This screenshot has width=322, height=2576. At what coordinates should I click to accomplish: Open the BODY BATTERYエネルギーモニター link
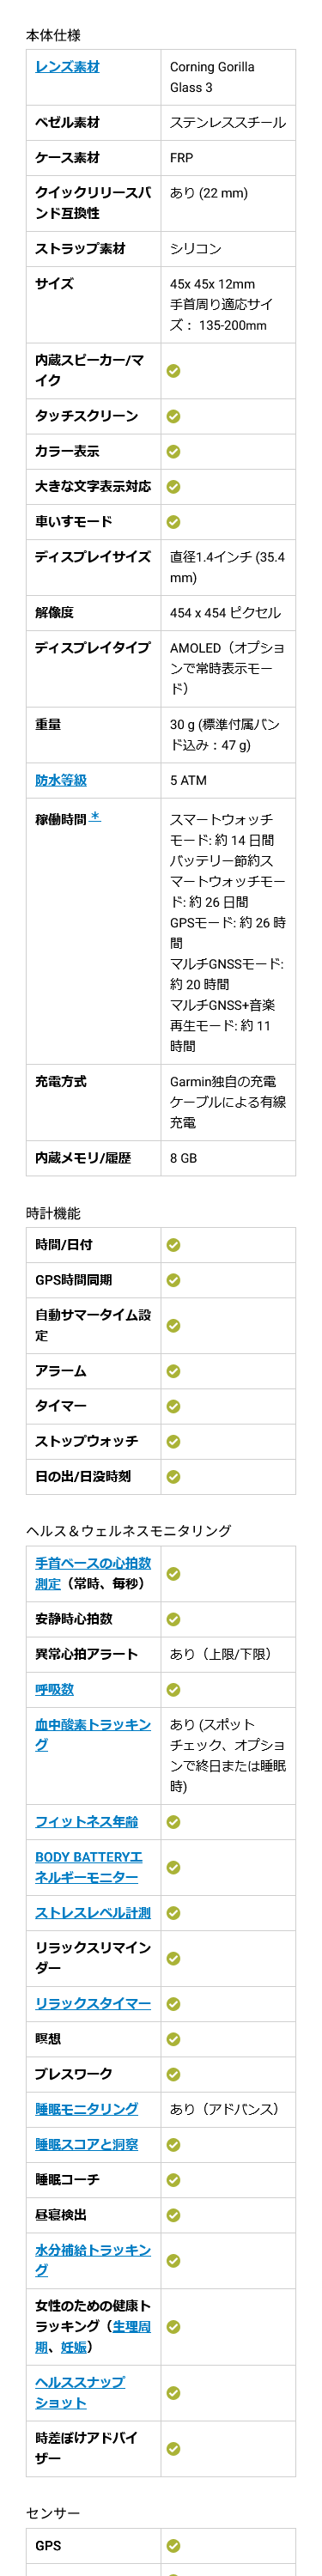pyautogui.click(x=89, y=1866)
